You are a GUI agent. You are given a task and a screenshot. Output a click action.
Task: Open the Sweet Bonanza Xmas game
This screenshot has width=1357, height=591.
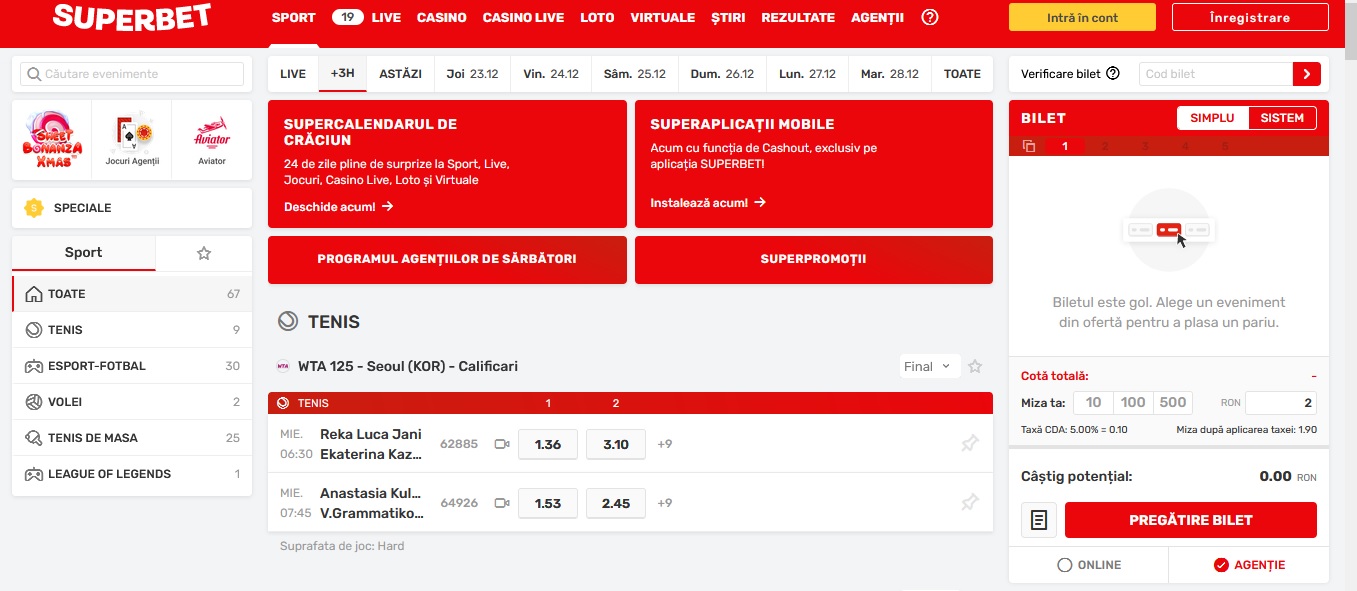tap(51, 140)
